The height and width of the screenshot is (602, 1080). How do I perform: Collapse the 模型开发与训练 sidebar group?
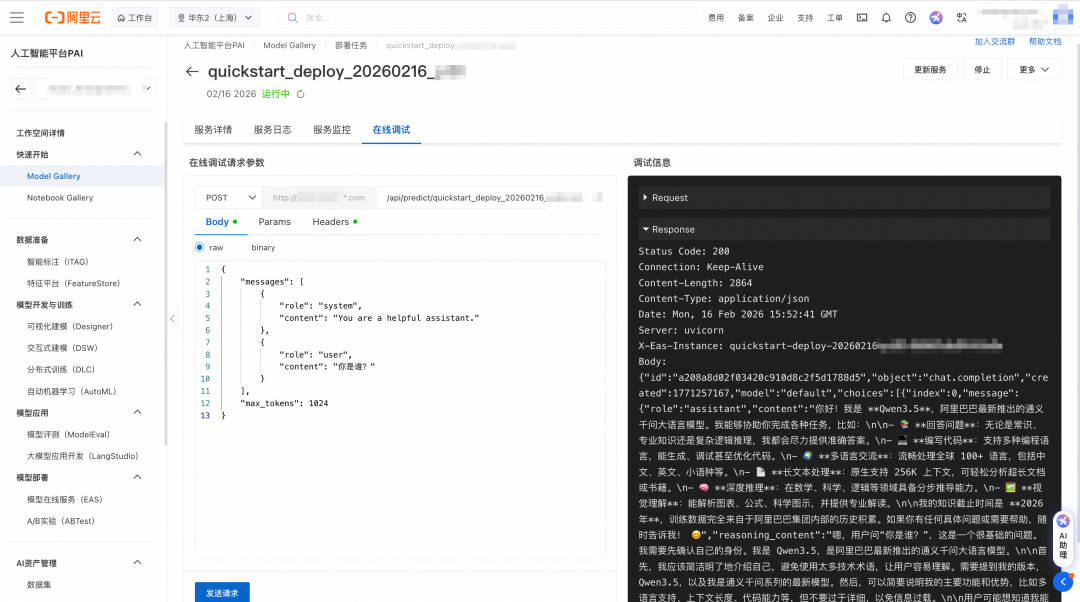(137, 305)
